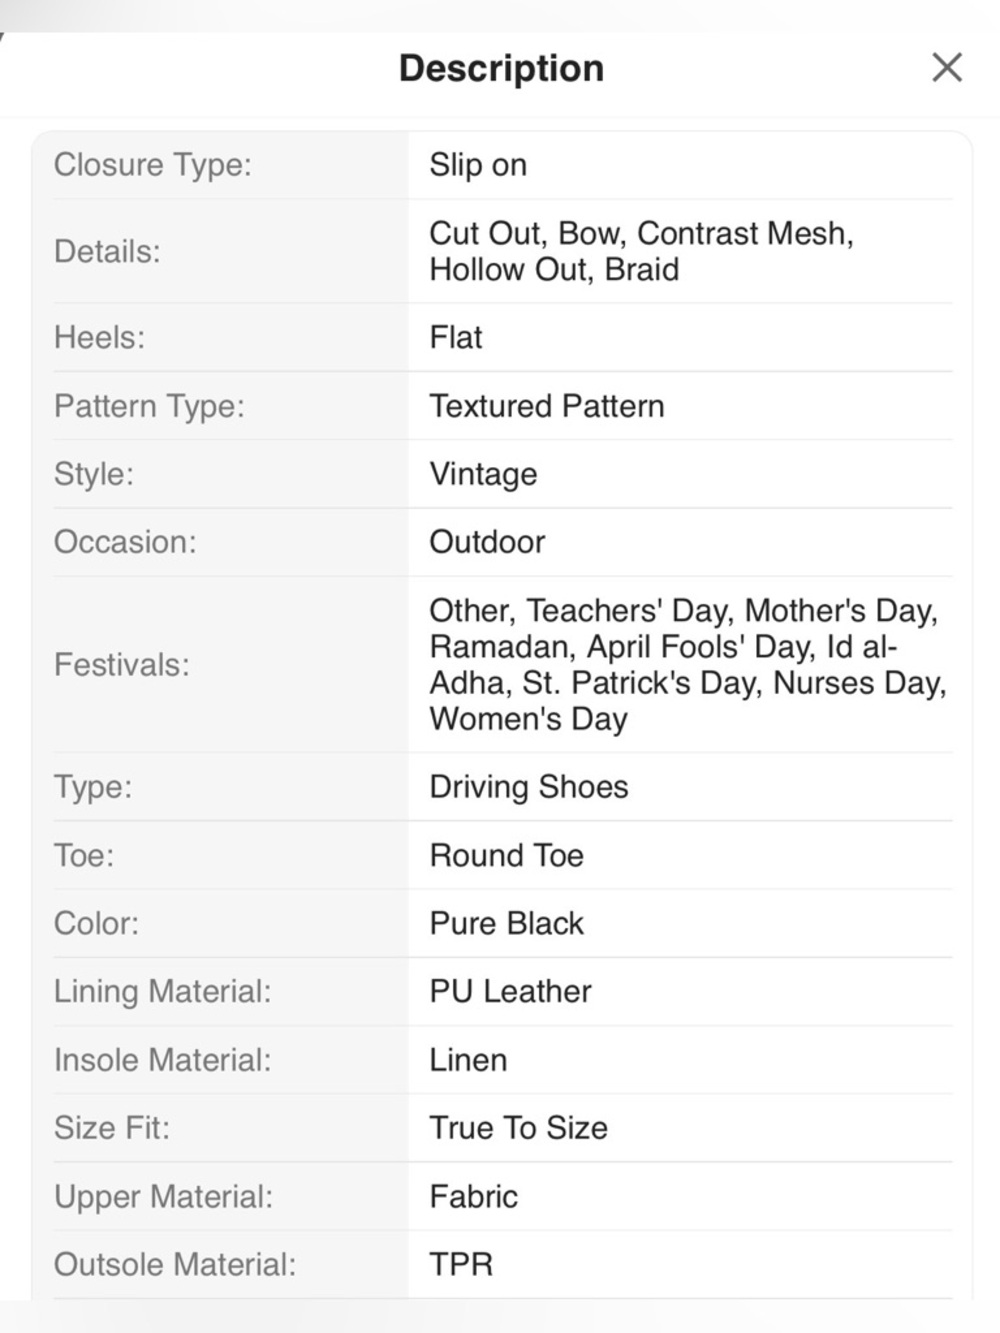
Task: Select the Festivals list text
Action: [688, 665]
